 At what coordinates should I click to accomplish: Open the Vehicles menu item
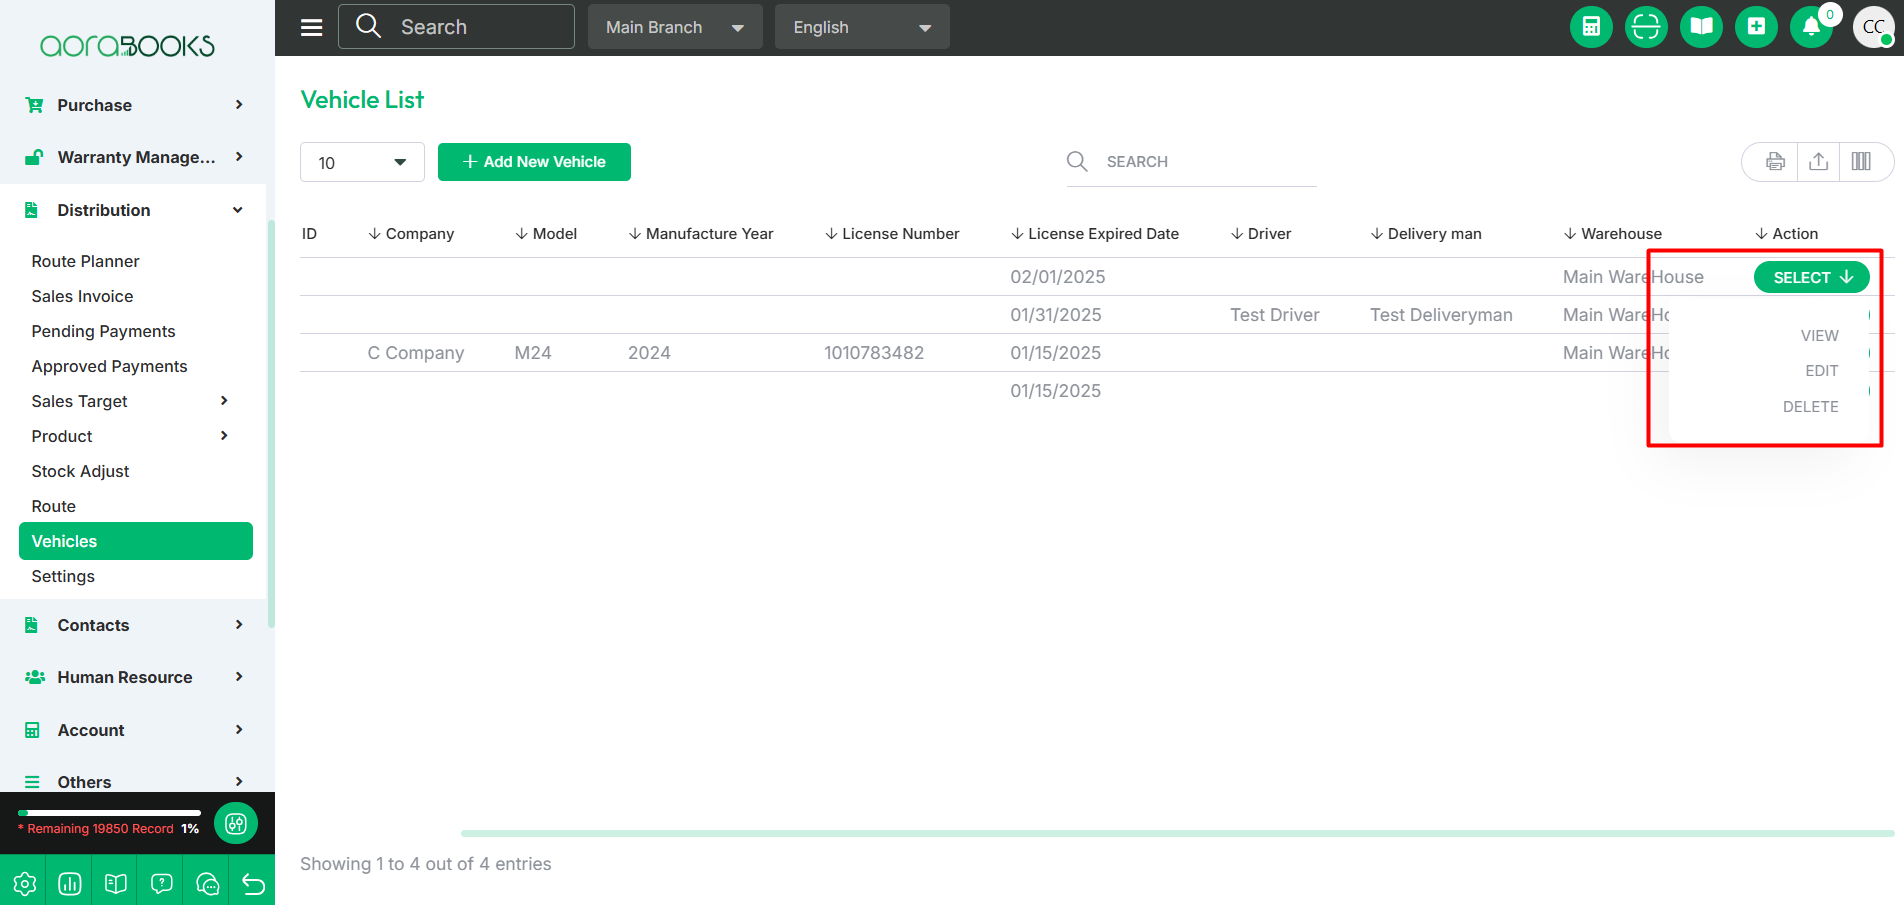(x=135, y=541)
